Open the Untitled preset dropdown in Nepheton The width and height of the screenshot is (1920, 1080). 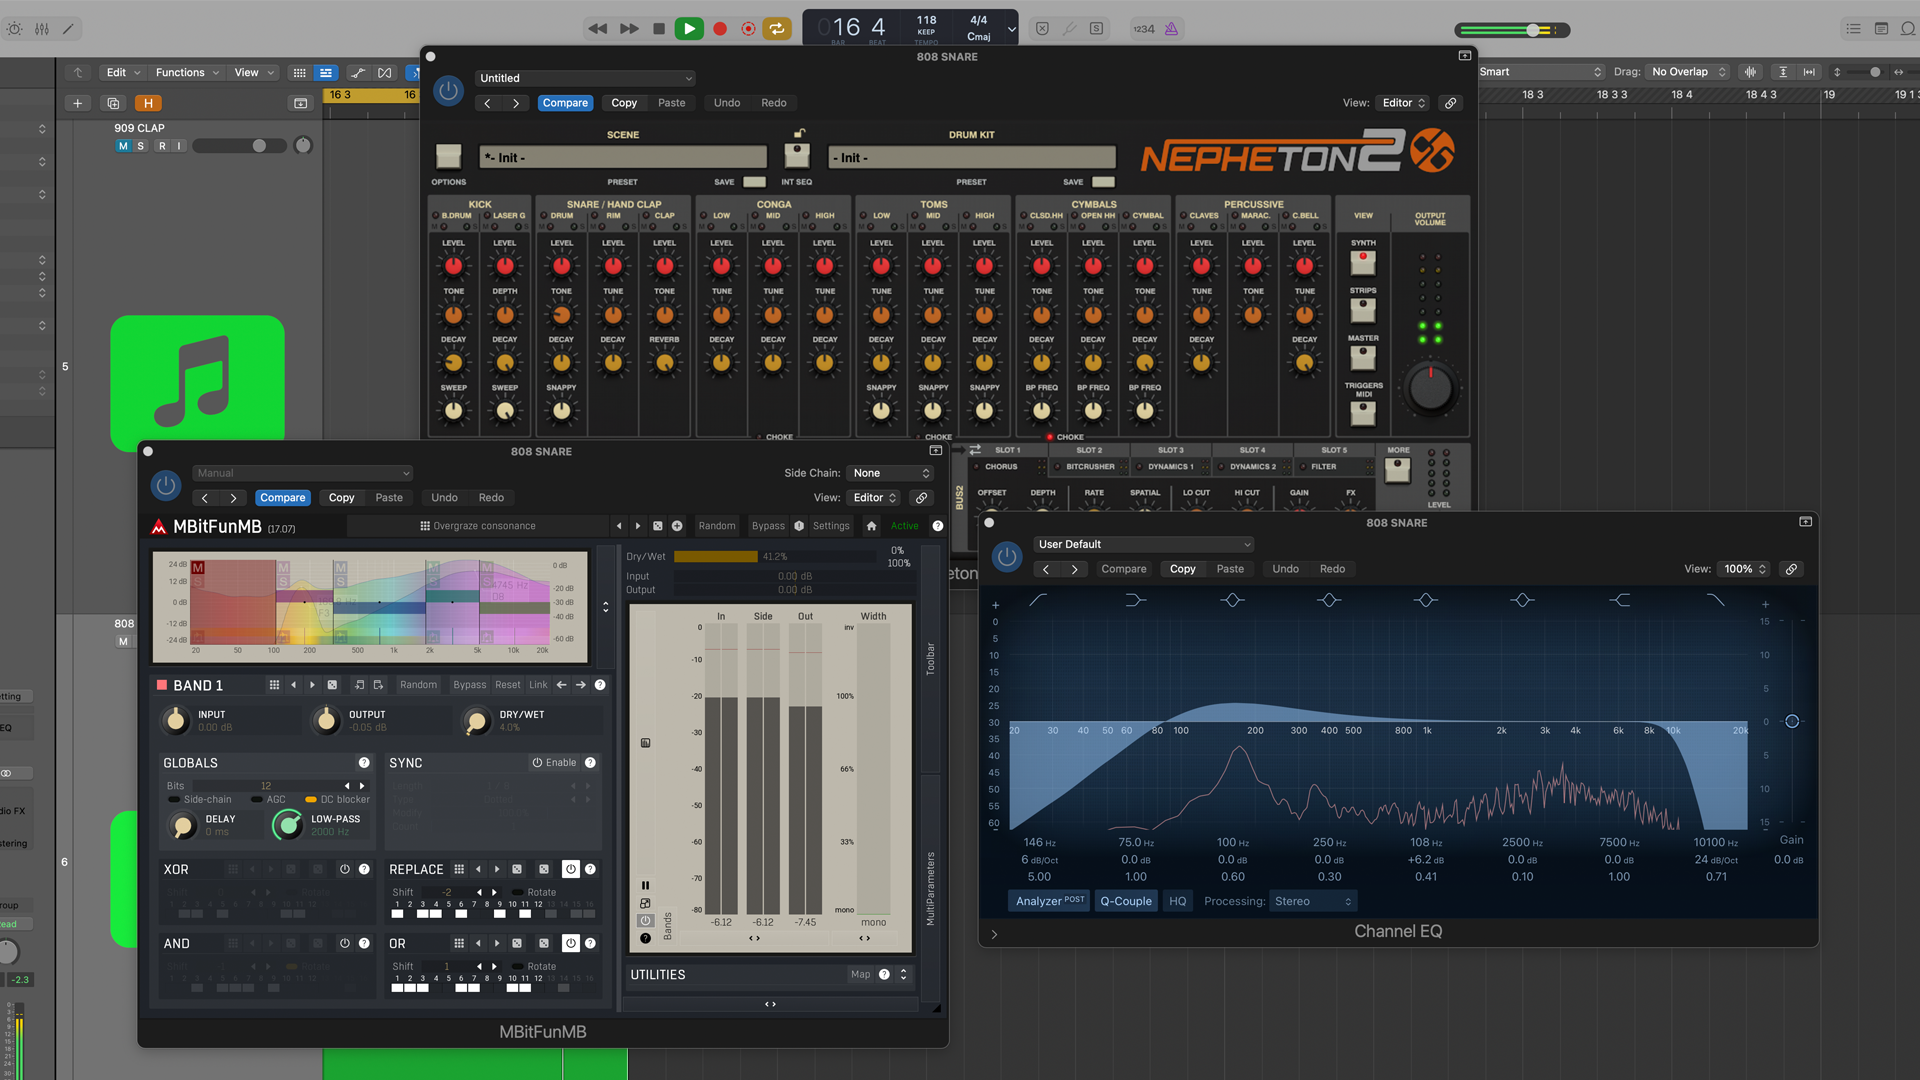pos(586,78)
